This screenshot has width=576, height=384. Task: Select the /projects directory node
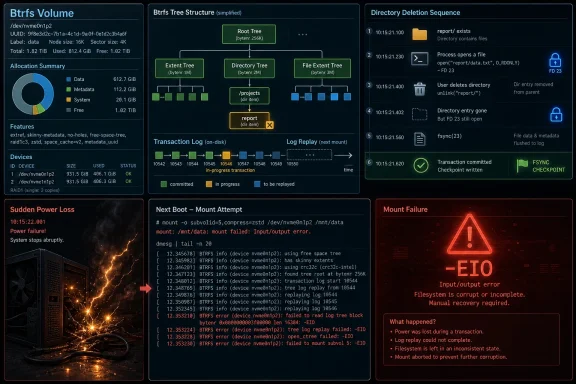point(249,96)
